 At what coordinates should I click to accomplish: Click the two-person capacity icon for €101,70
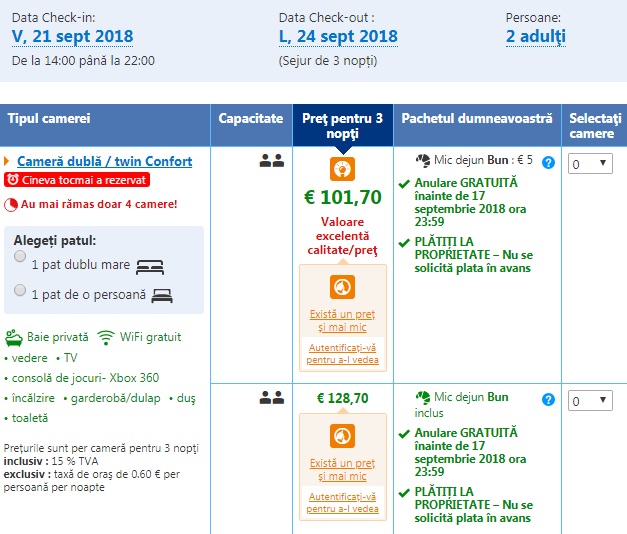coord(271,161)
